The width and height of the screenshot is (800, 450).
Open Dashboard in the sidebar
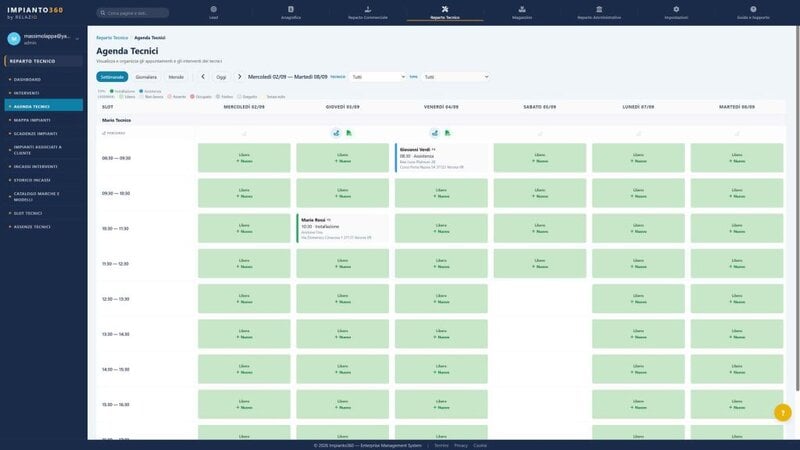43,80
